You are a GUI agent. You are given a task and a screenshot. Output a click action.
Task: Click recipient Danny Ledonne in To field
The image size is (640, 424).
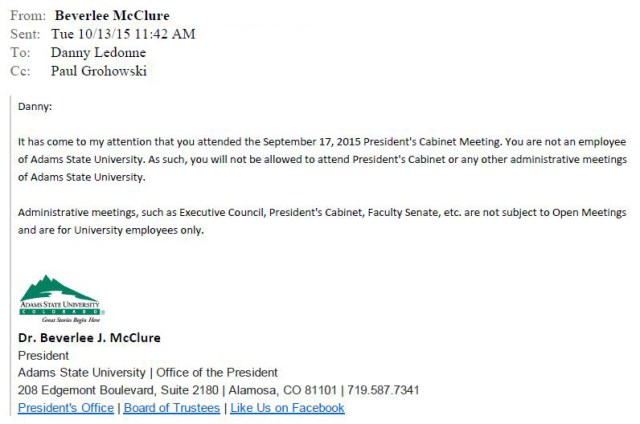click(x=96, y=52)
